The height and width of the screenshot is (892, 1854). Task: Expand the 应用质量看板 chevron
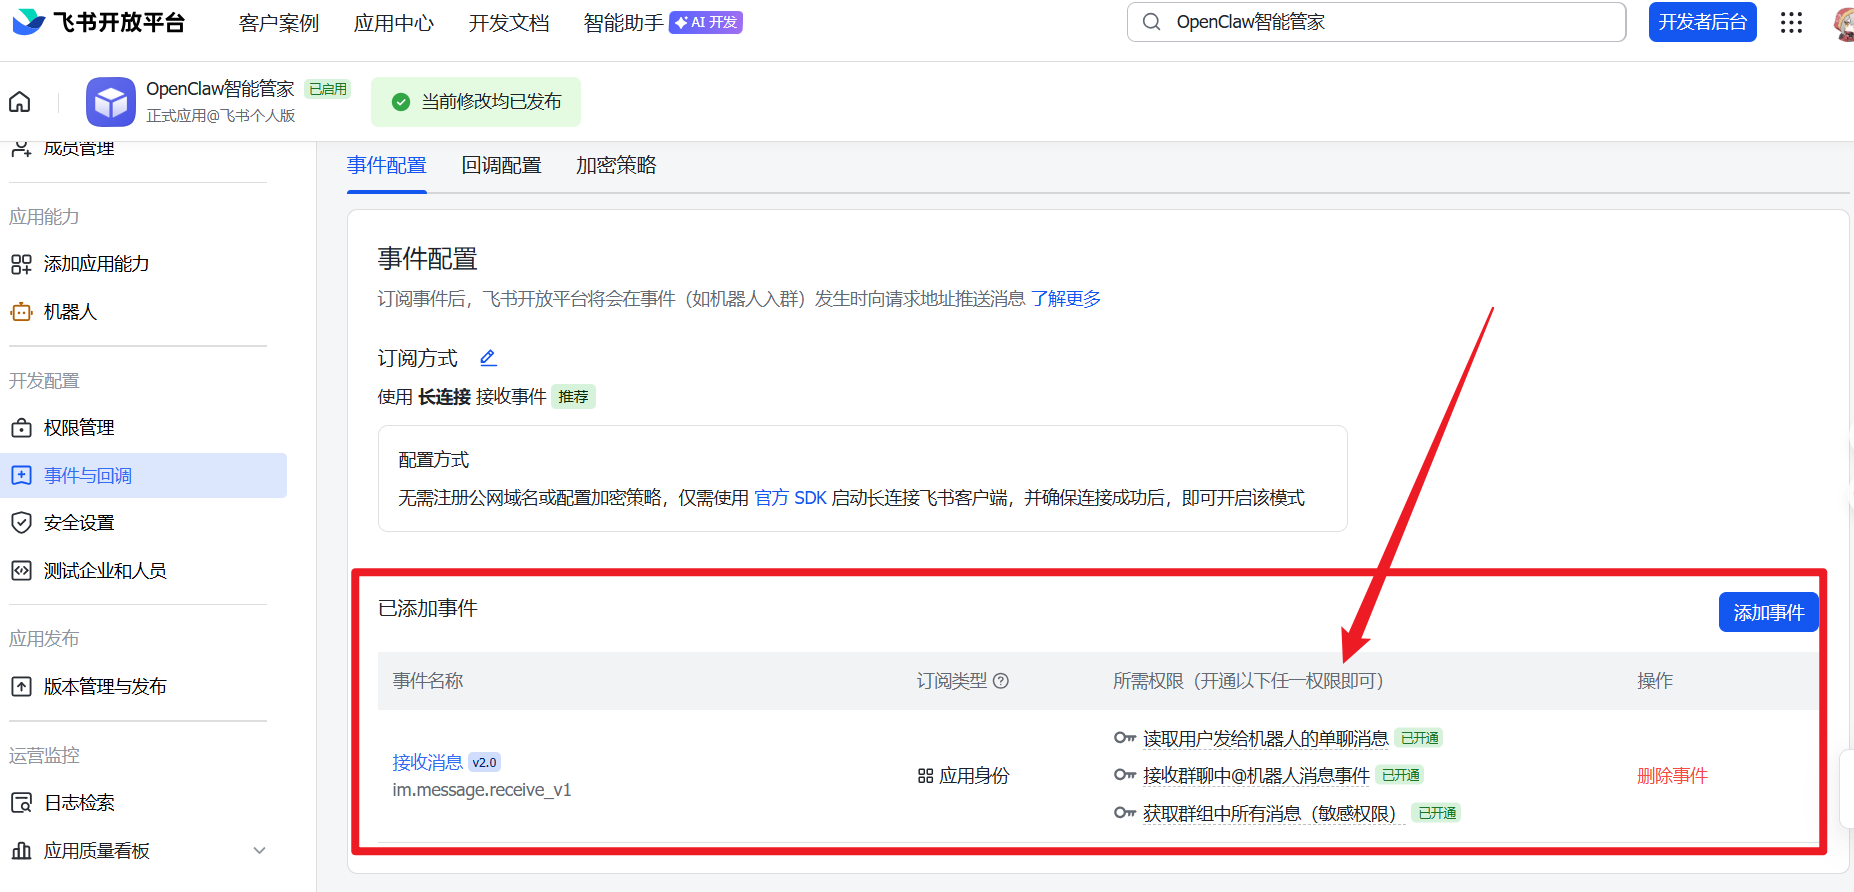point(259,851)
